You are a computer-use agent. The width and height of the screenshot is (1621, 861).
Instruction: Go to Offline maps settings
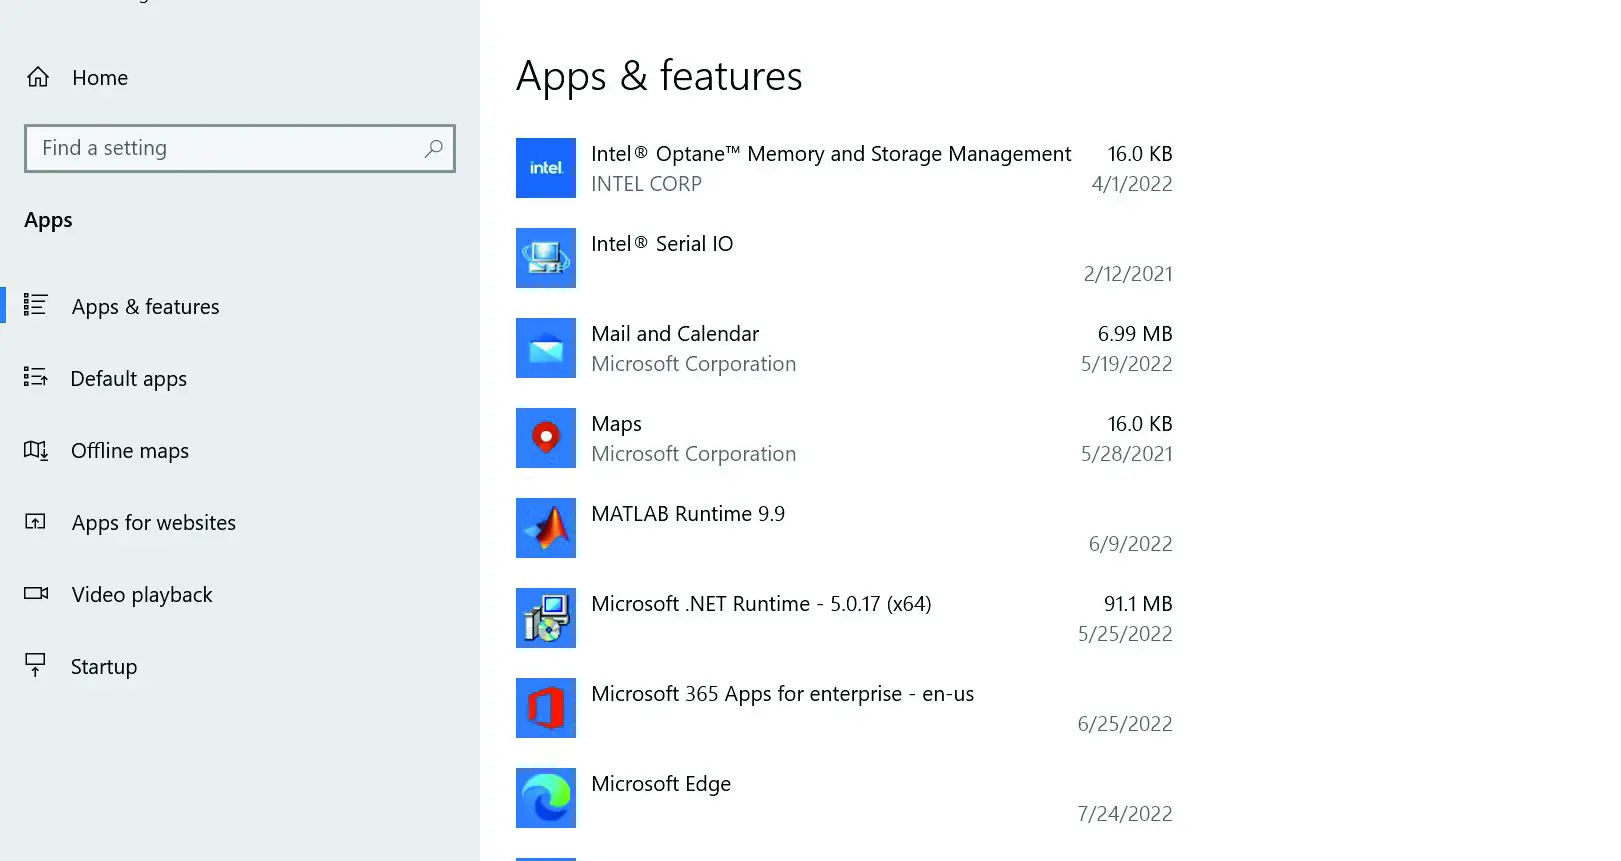[129, 451]
